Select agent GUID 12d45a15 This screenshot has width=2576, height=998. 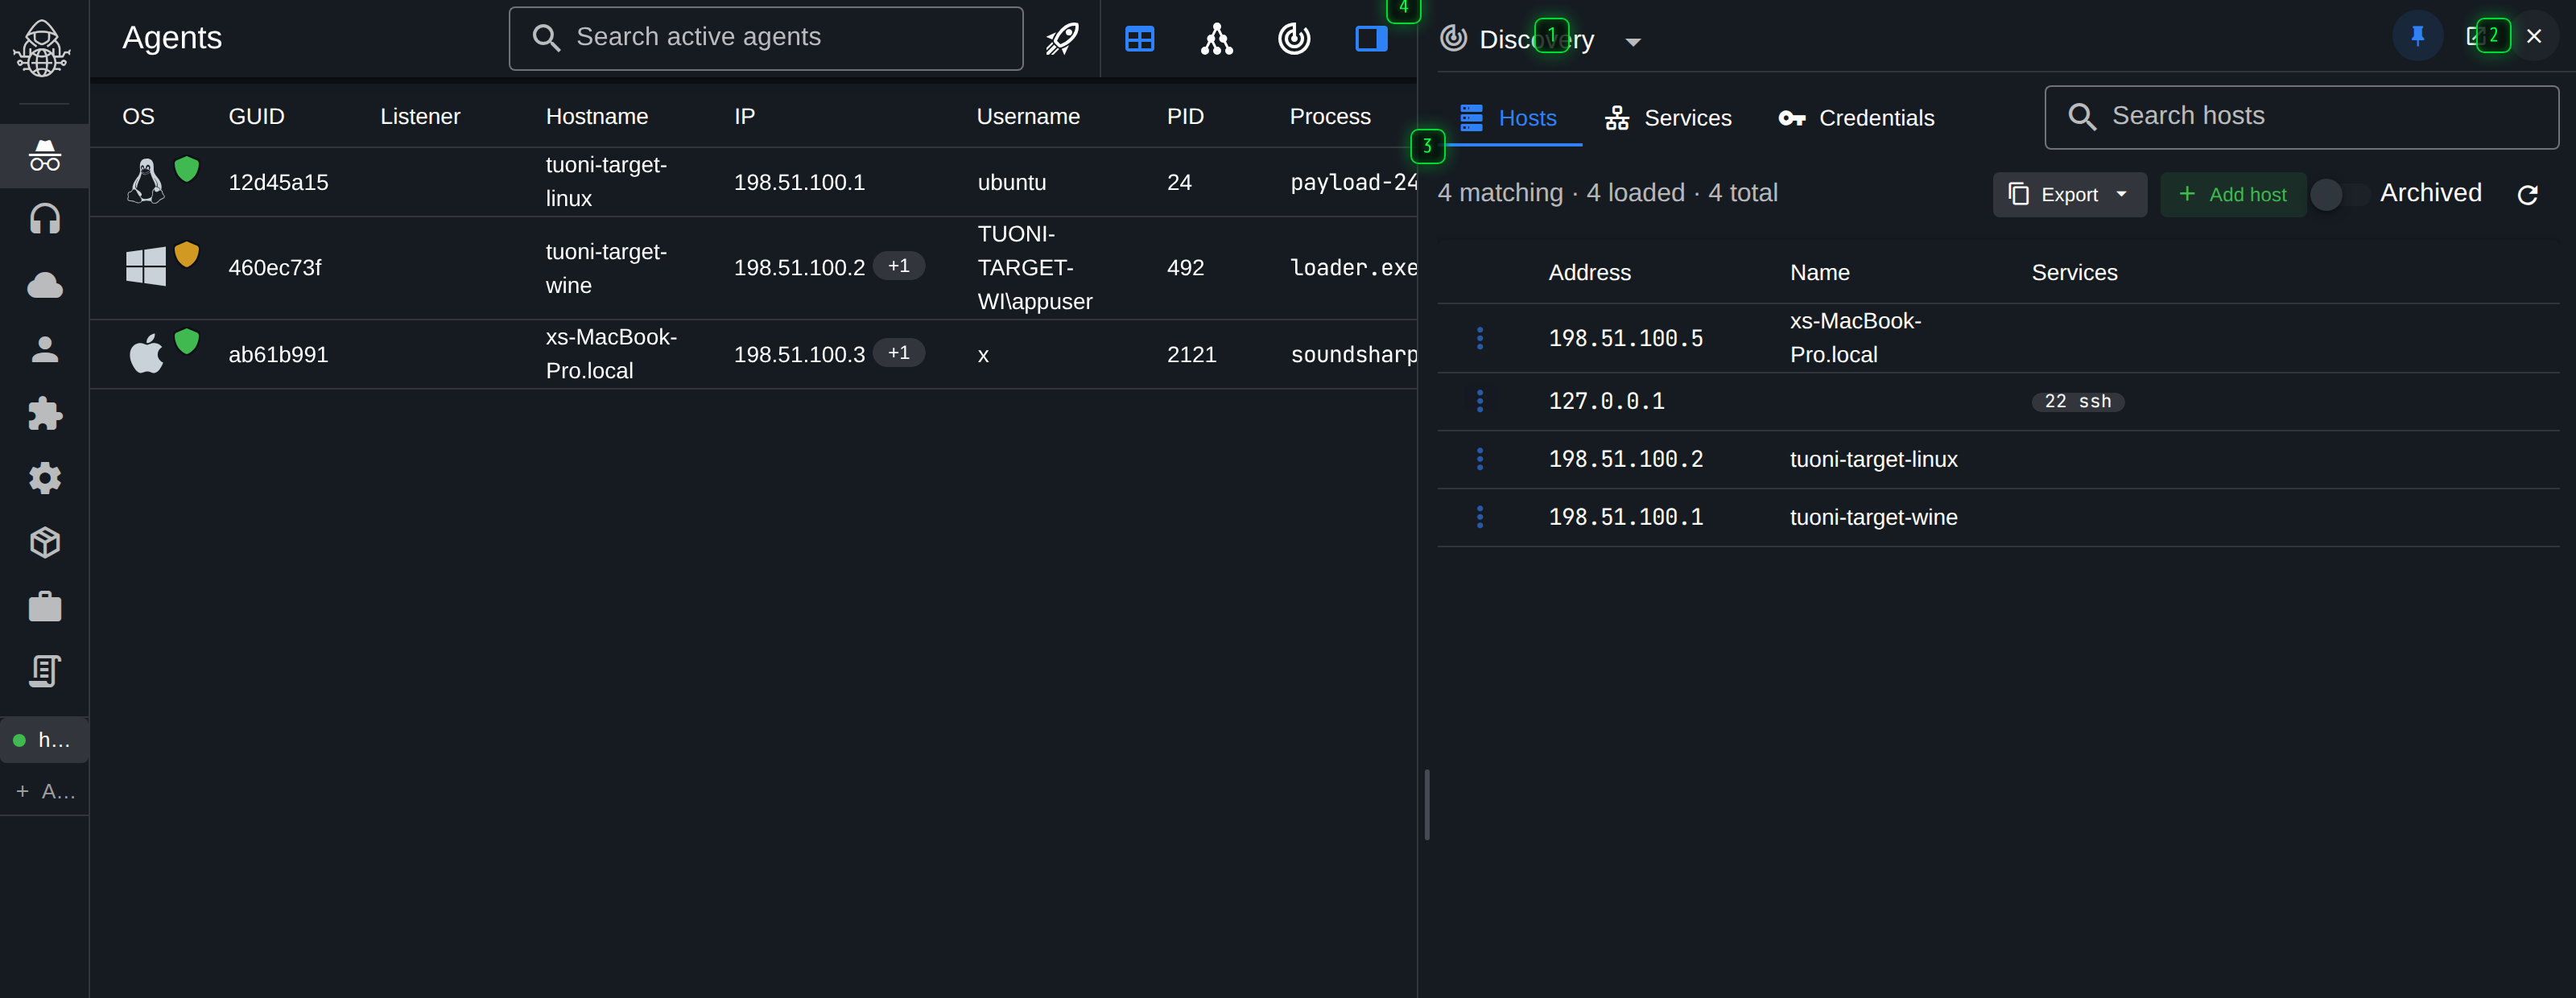(278, 182)
